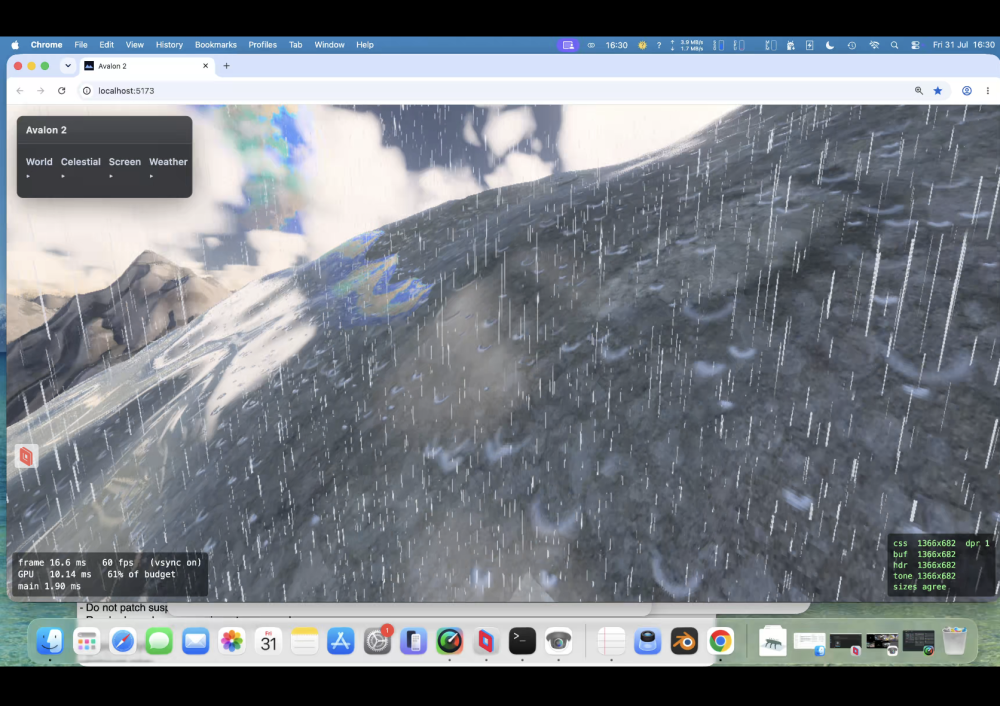Open the Profiles menu
Viewport: 1000px width, 706px height.
click(262, 45)
